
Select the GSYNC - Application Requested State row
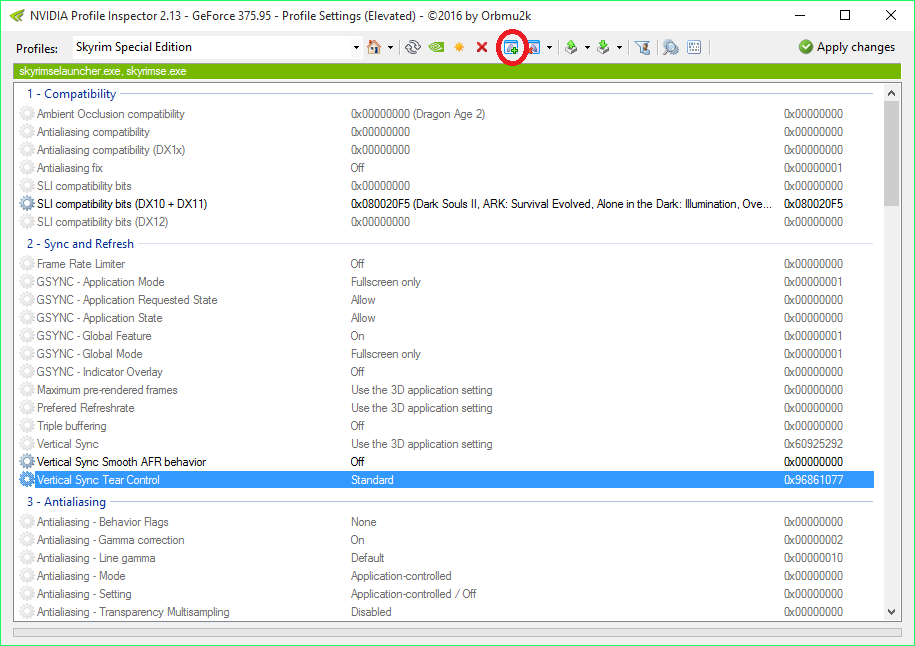[446, 300]
